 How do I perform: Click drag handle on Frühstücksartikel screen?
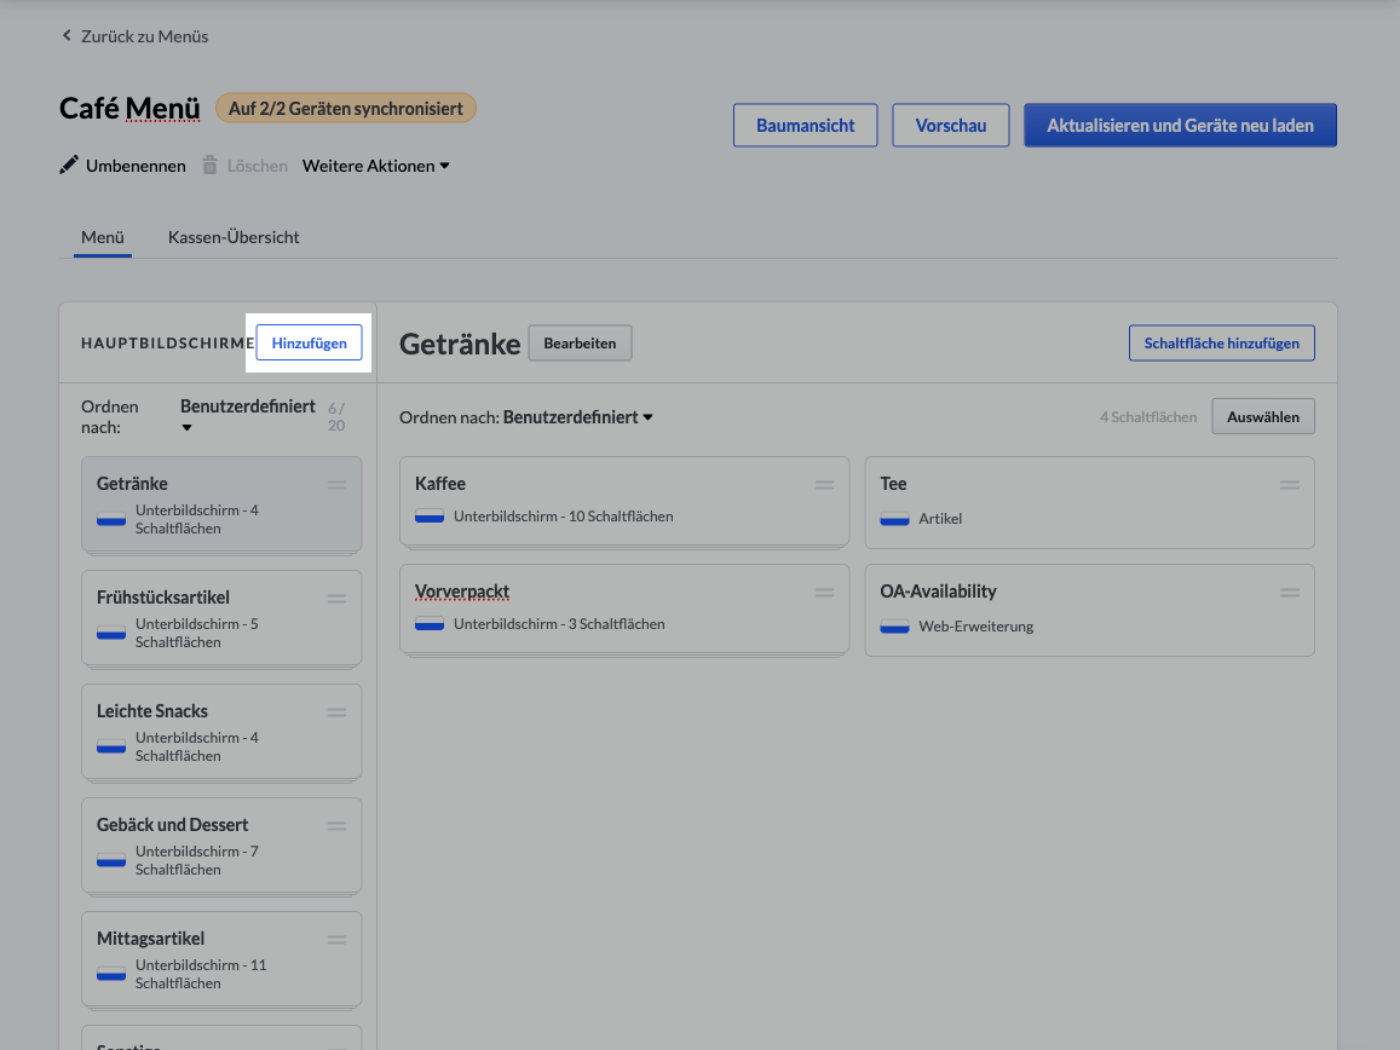(337, 598)
